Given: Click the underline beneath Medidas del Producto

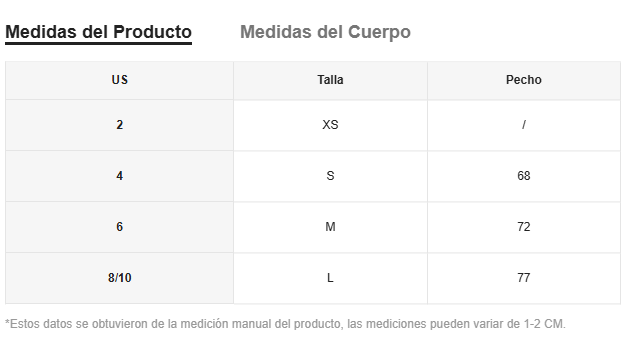Looking at the screenshot, I should (98, 43).
